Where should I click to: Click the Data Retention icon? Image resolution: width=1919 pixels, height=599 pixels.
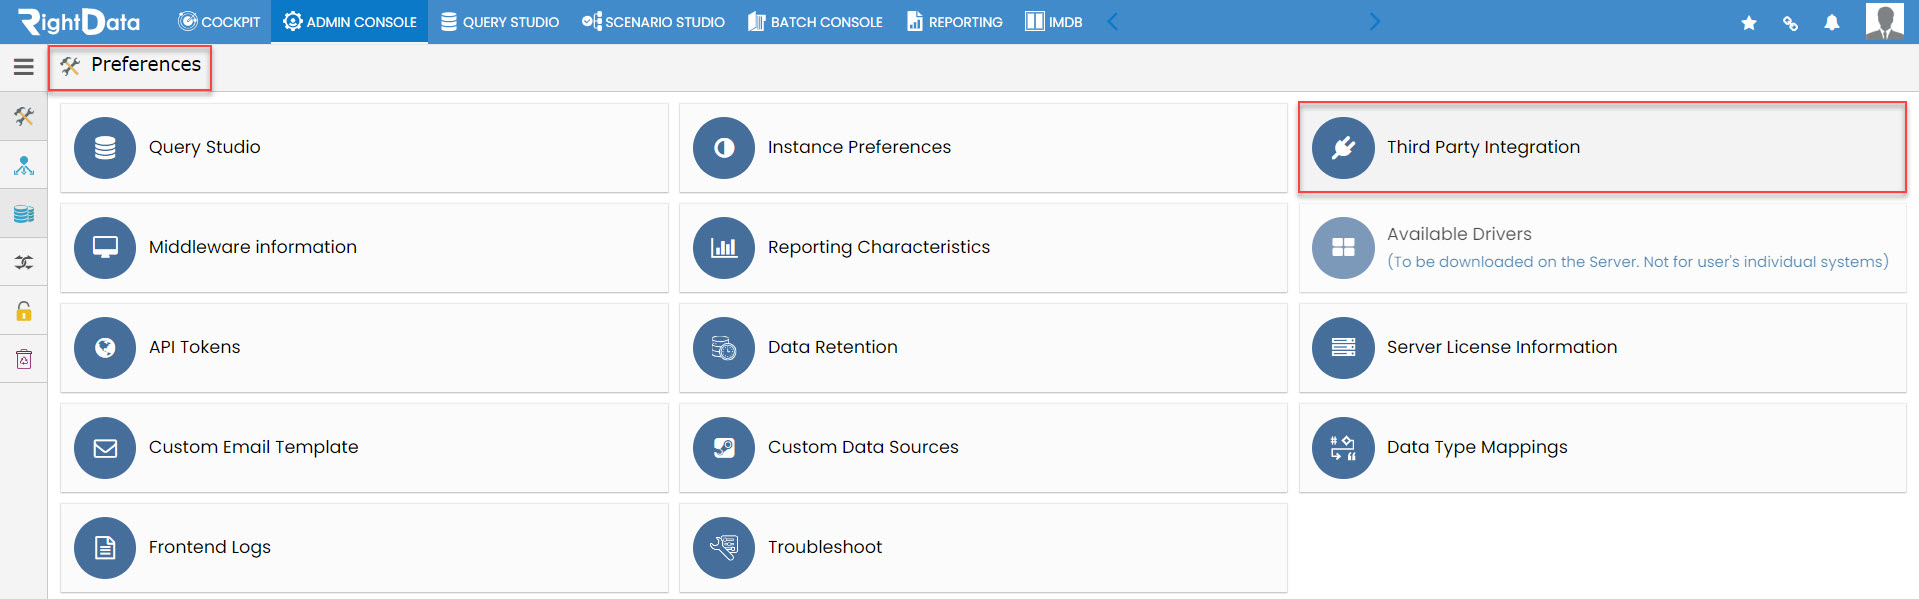pos(724,348)
